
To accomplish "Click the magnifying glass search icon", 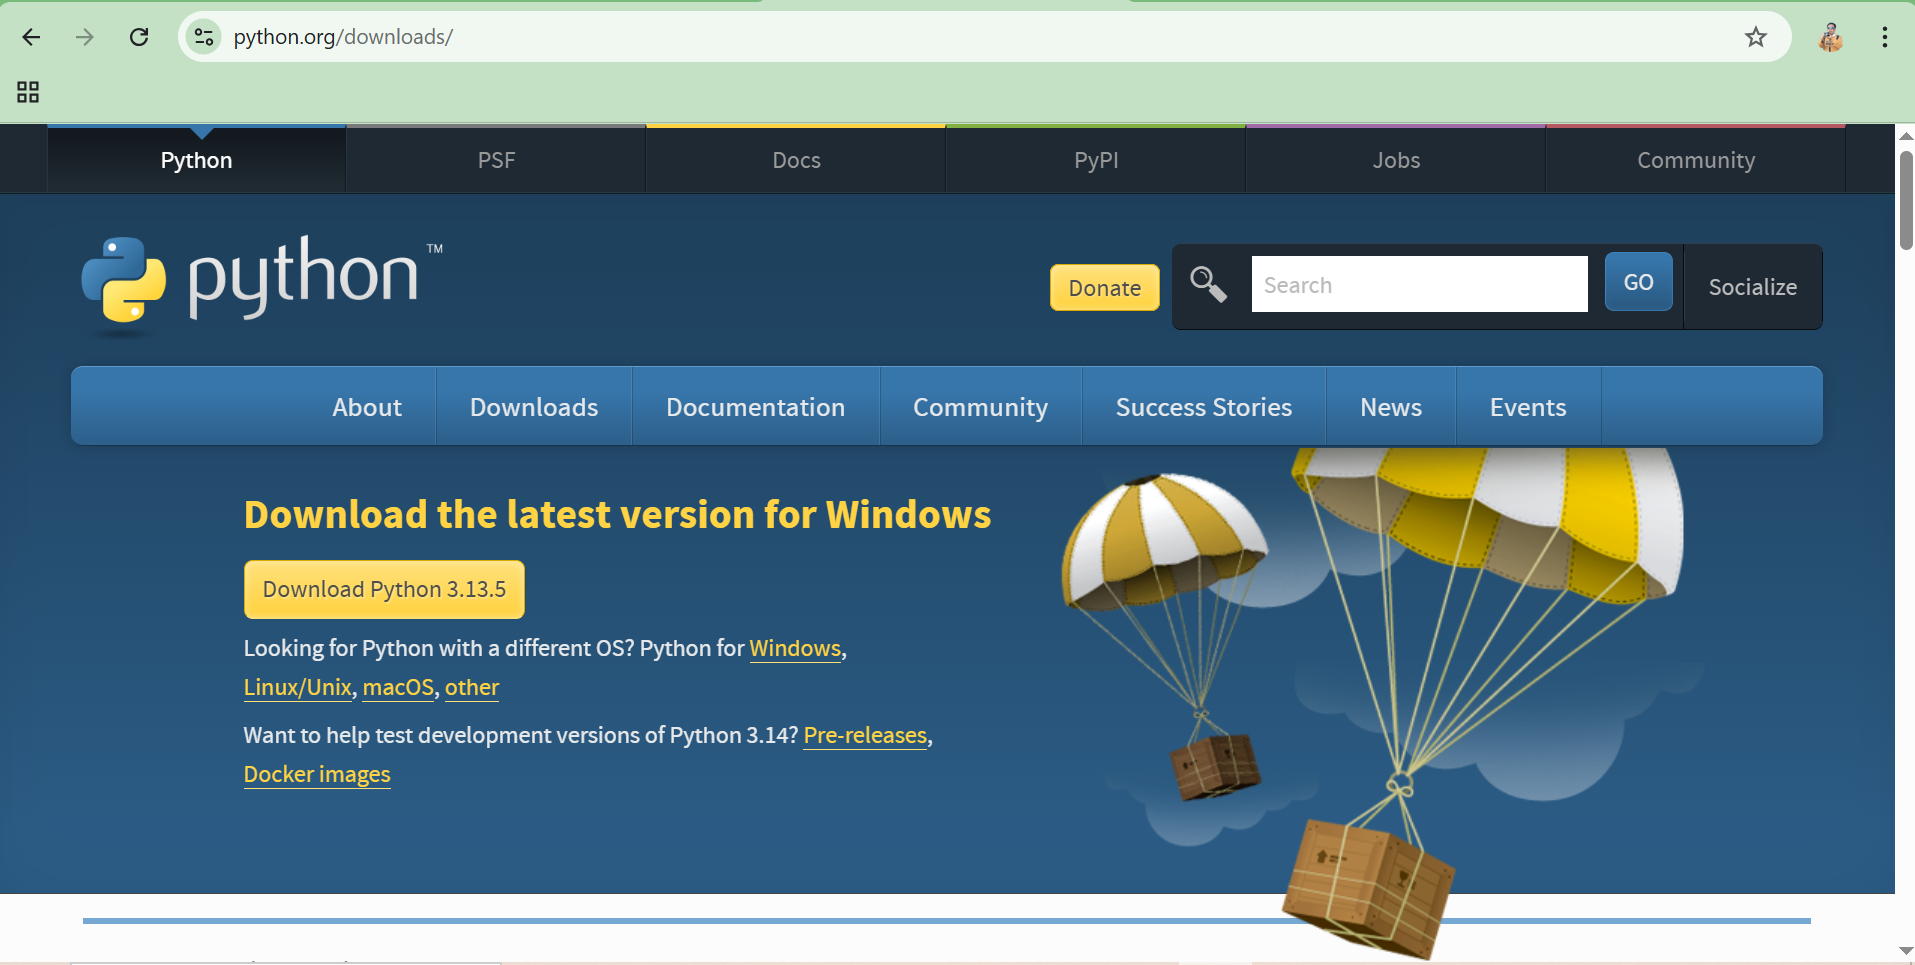I will (x=1208, y=285).
